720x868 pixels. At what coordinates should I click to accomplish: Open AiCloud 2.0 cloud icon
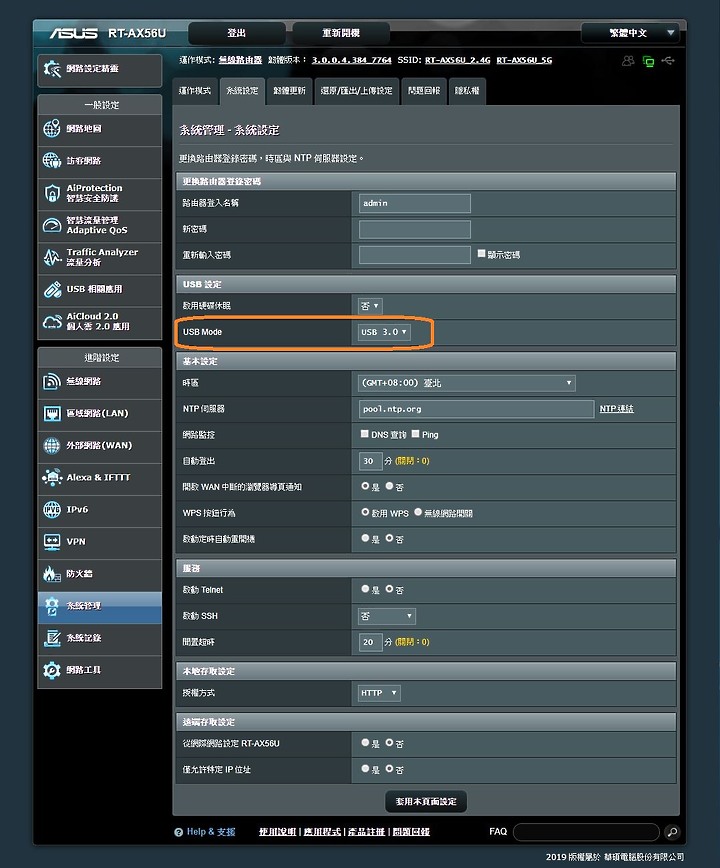coord(52,322)
